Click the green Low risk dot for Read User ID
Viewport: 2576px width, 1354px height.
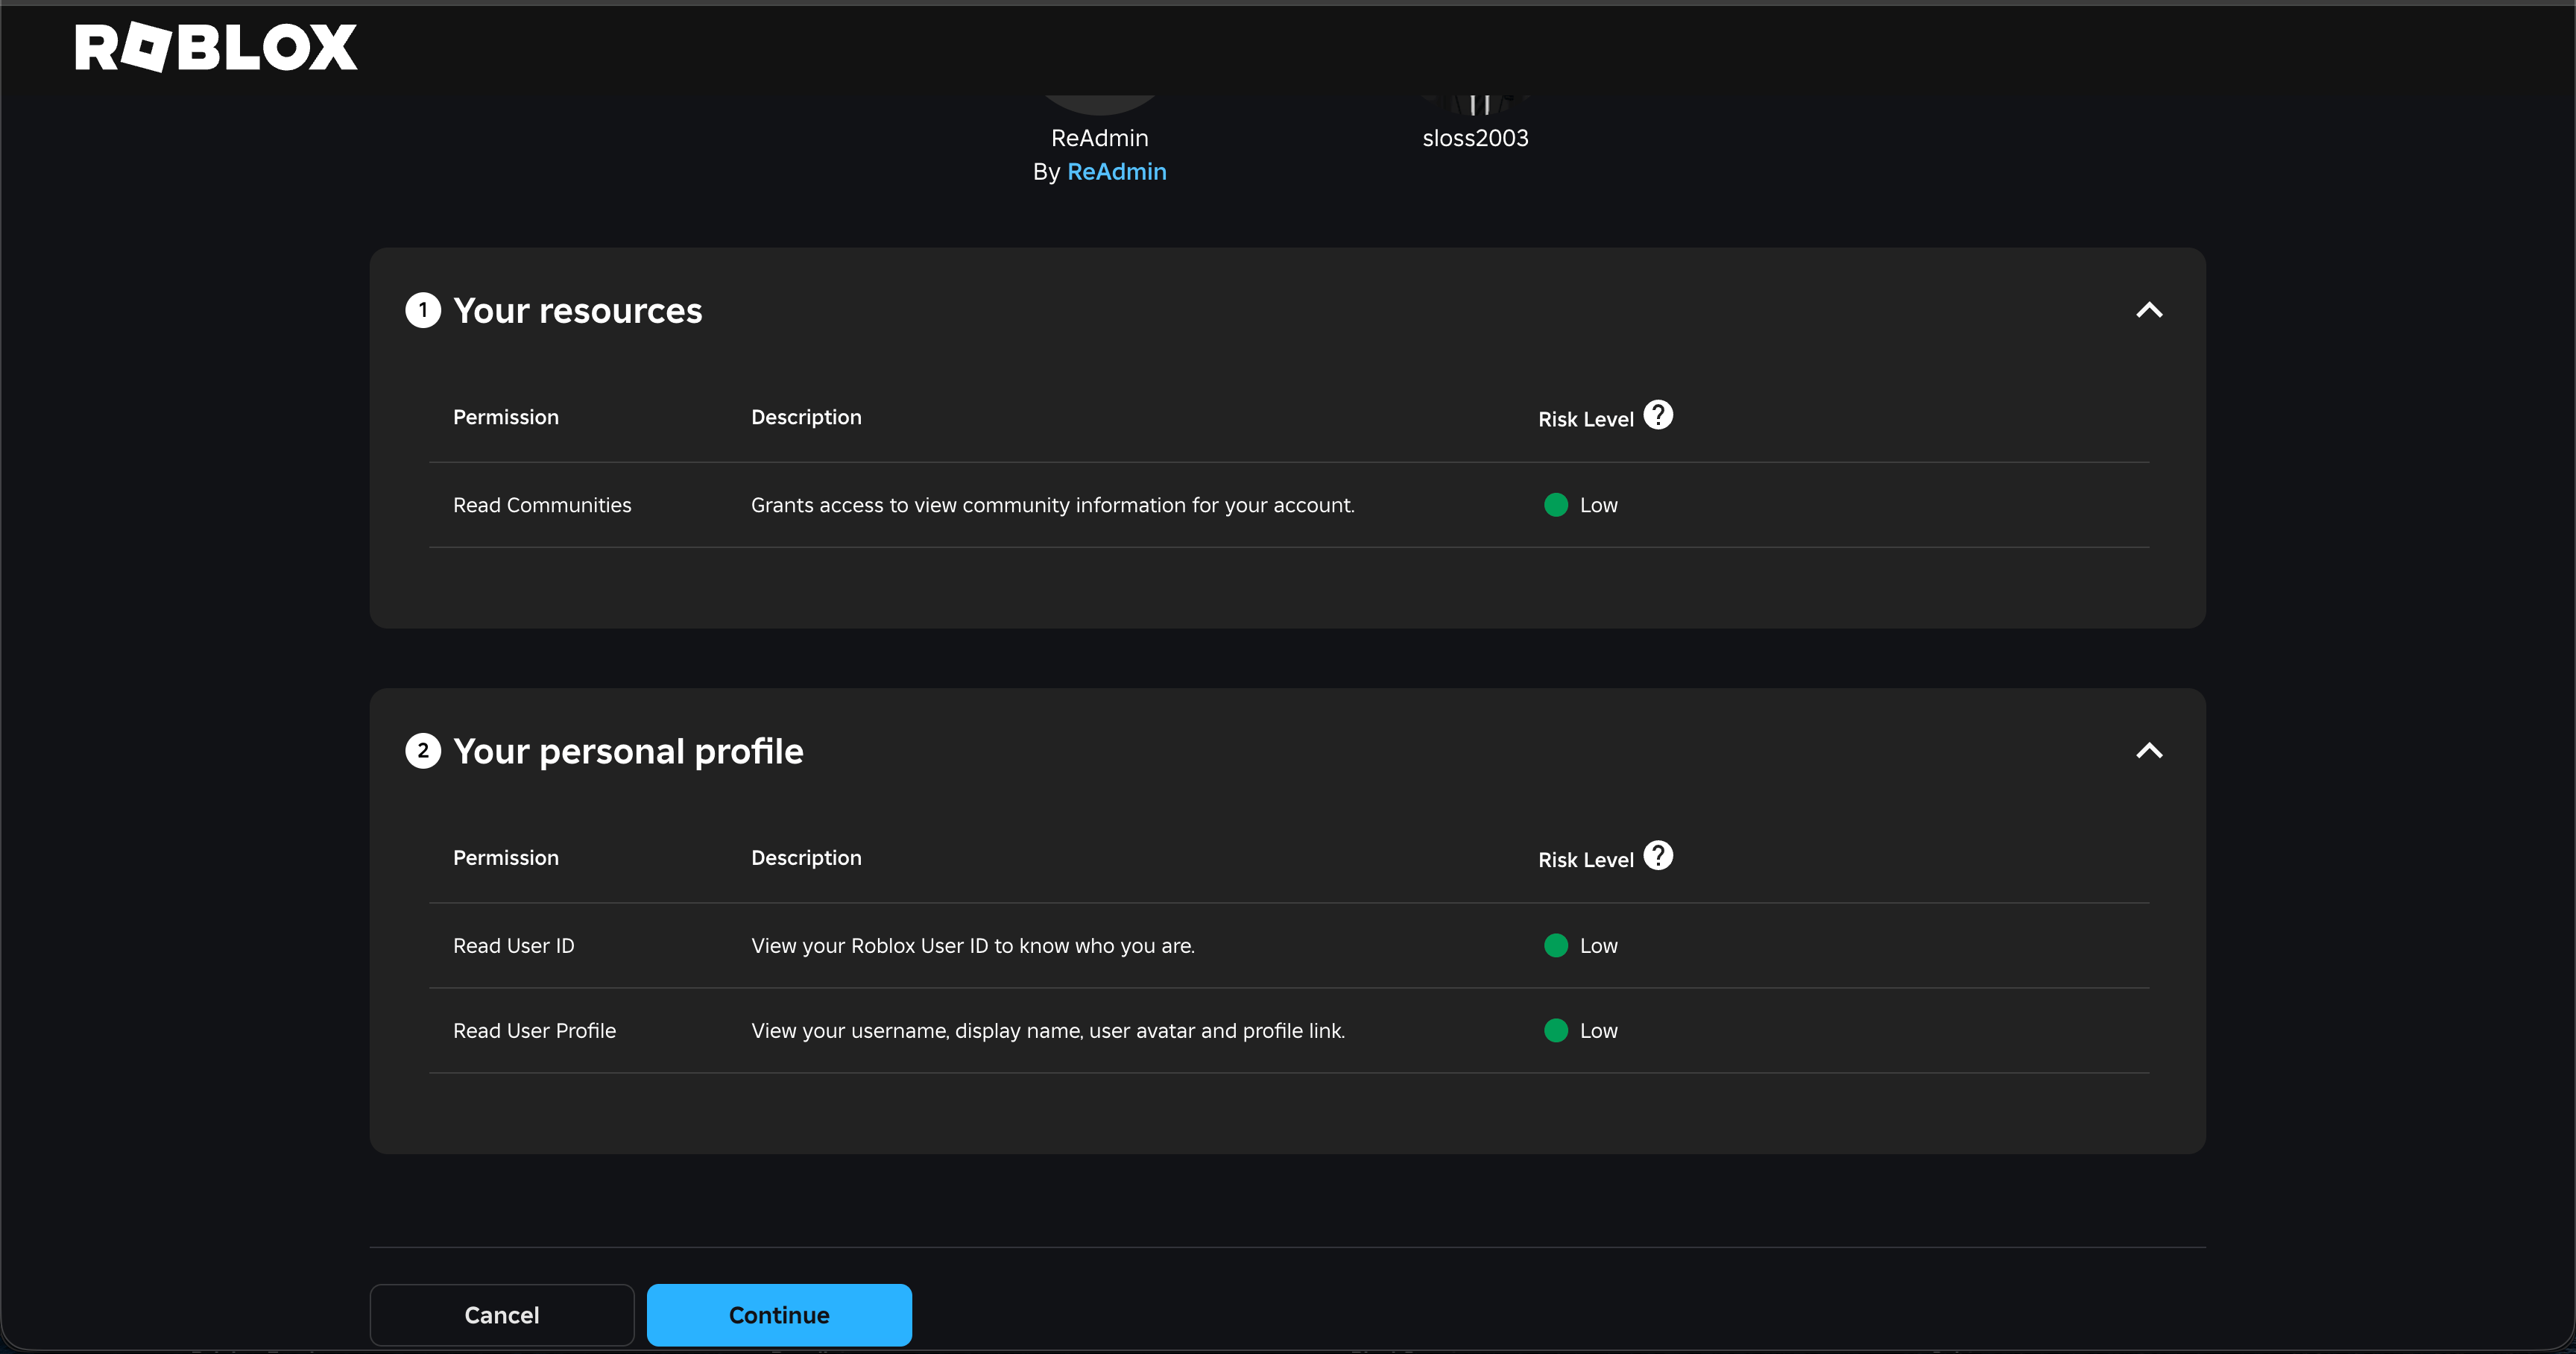[1556, 946]
